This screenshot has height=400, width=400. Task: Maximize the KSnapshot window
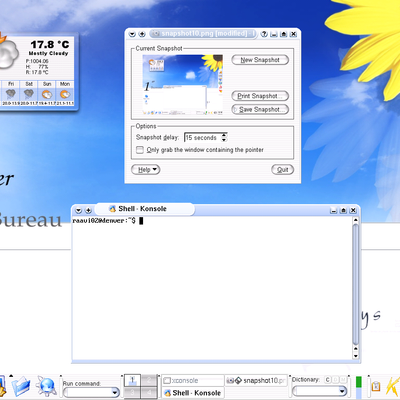click(283, 34)
